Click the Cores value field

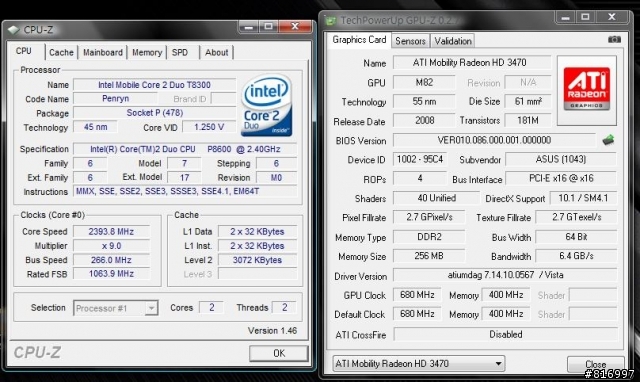[211, 307]
